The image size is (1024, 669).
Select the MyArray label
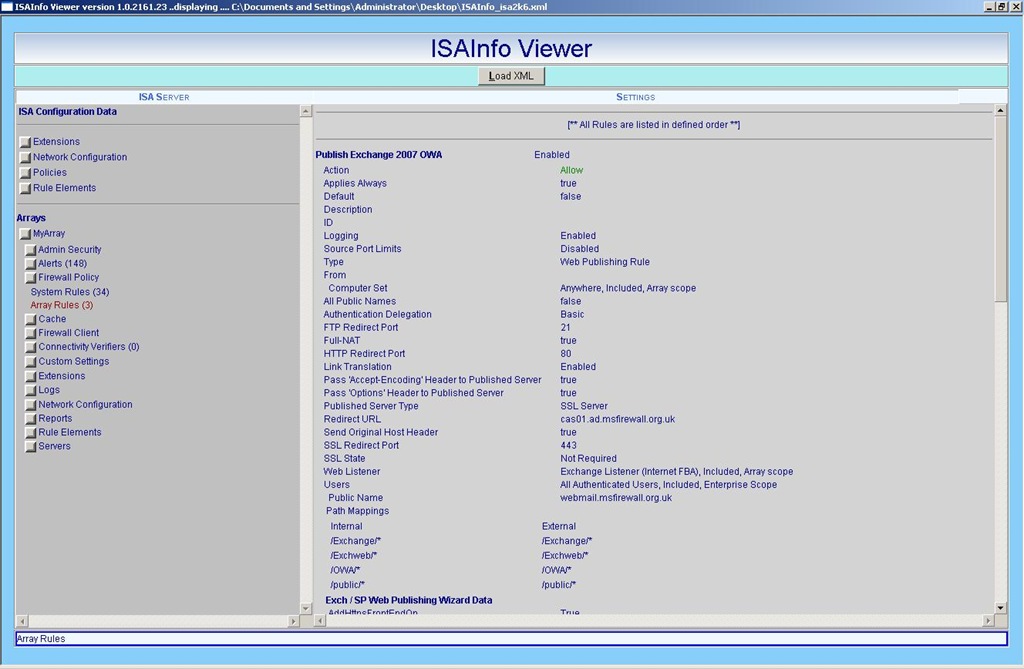click(49, 233)
